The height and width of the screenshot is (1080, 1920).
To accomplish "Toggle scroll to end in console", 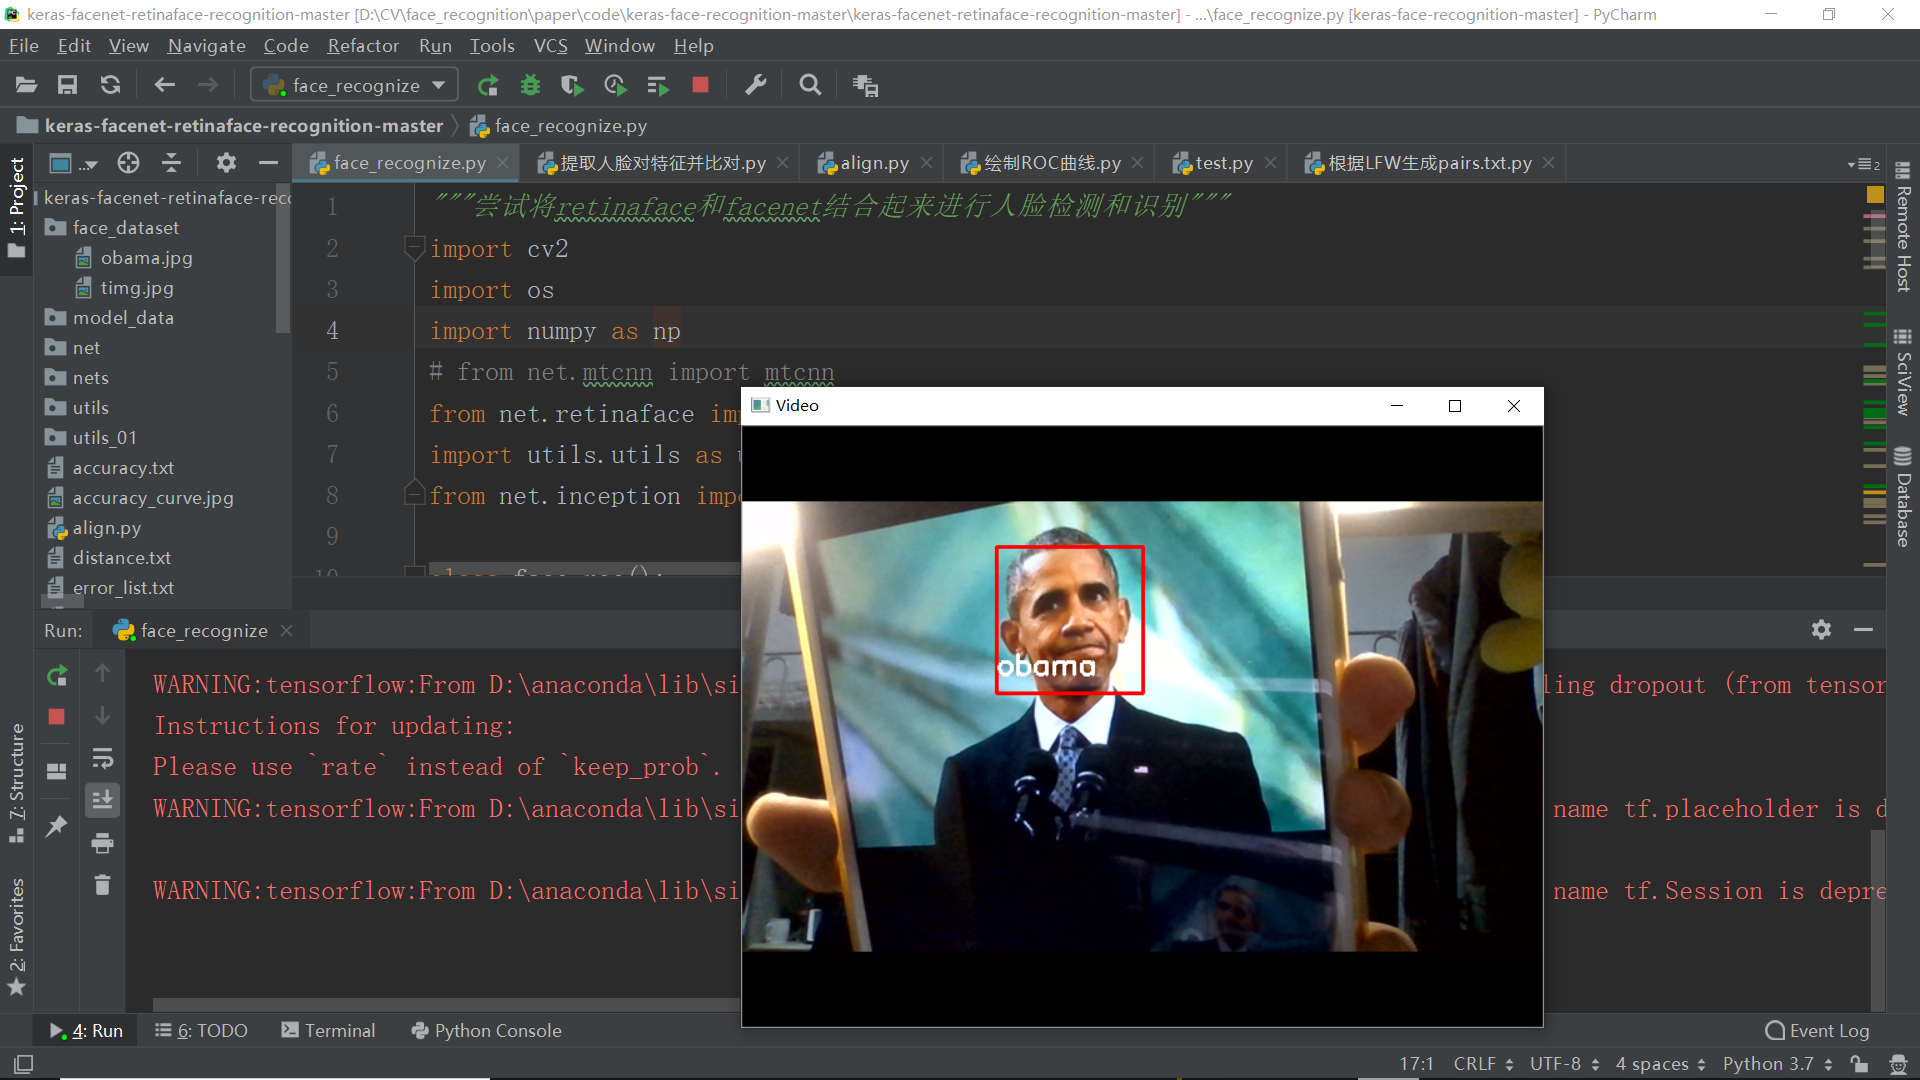I will [102, 800].
